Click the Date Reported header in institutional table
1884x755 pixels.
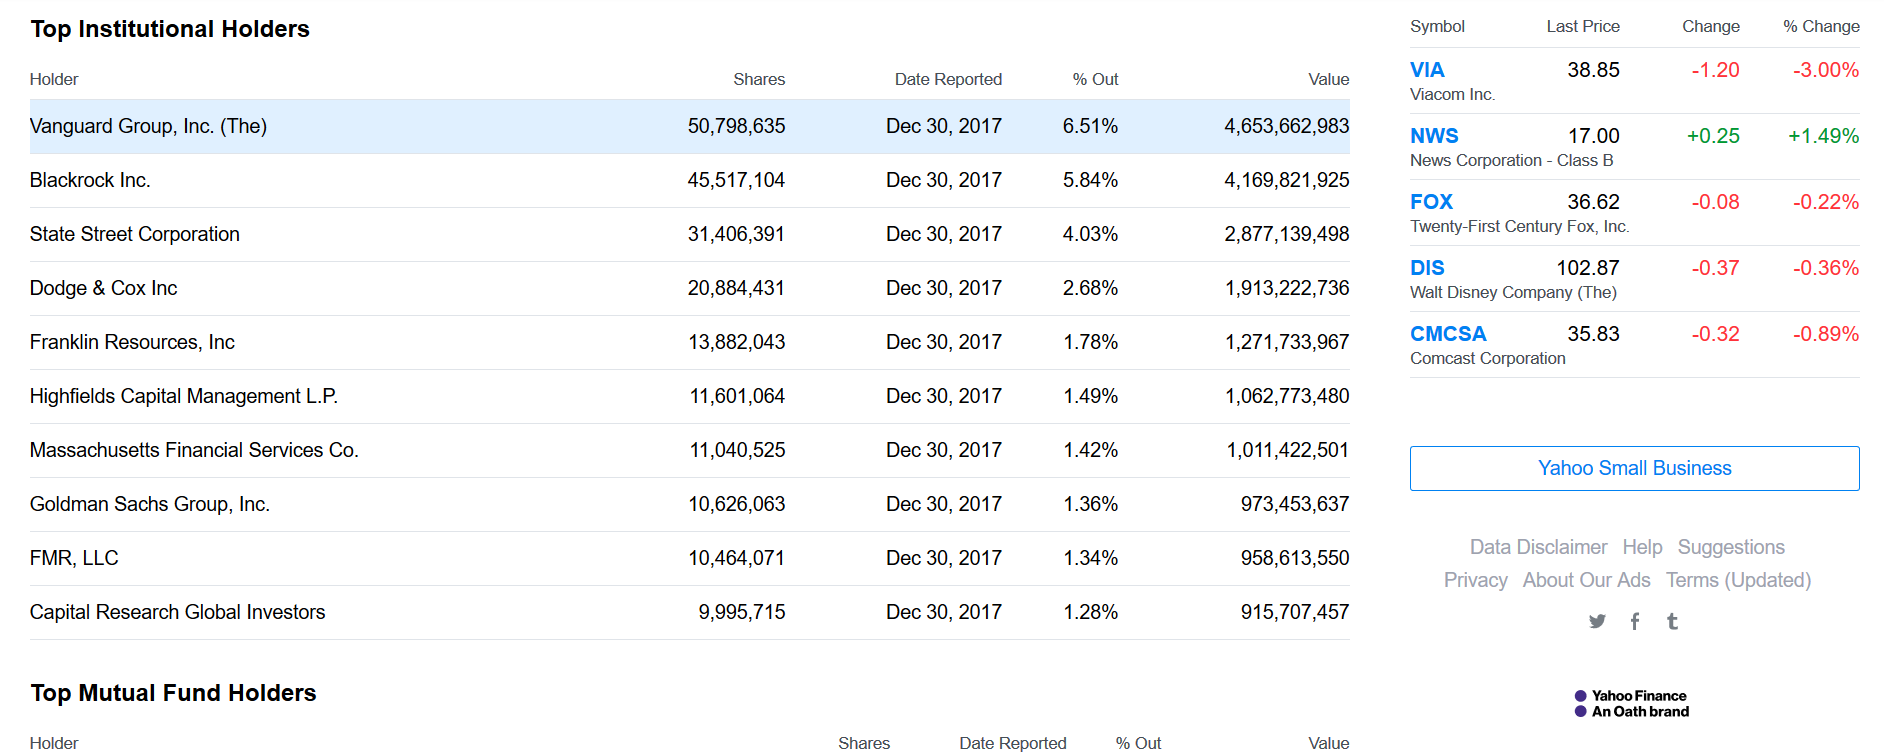point(948,79)
